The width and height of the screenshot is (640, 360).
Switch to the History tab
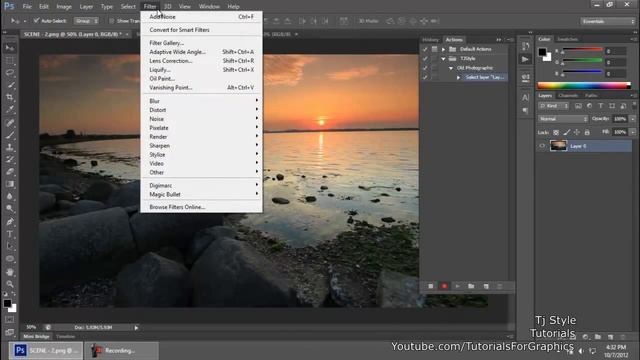click(430, 40)
